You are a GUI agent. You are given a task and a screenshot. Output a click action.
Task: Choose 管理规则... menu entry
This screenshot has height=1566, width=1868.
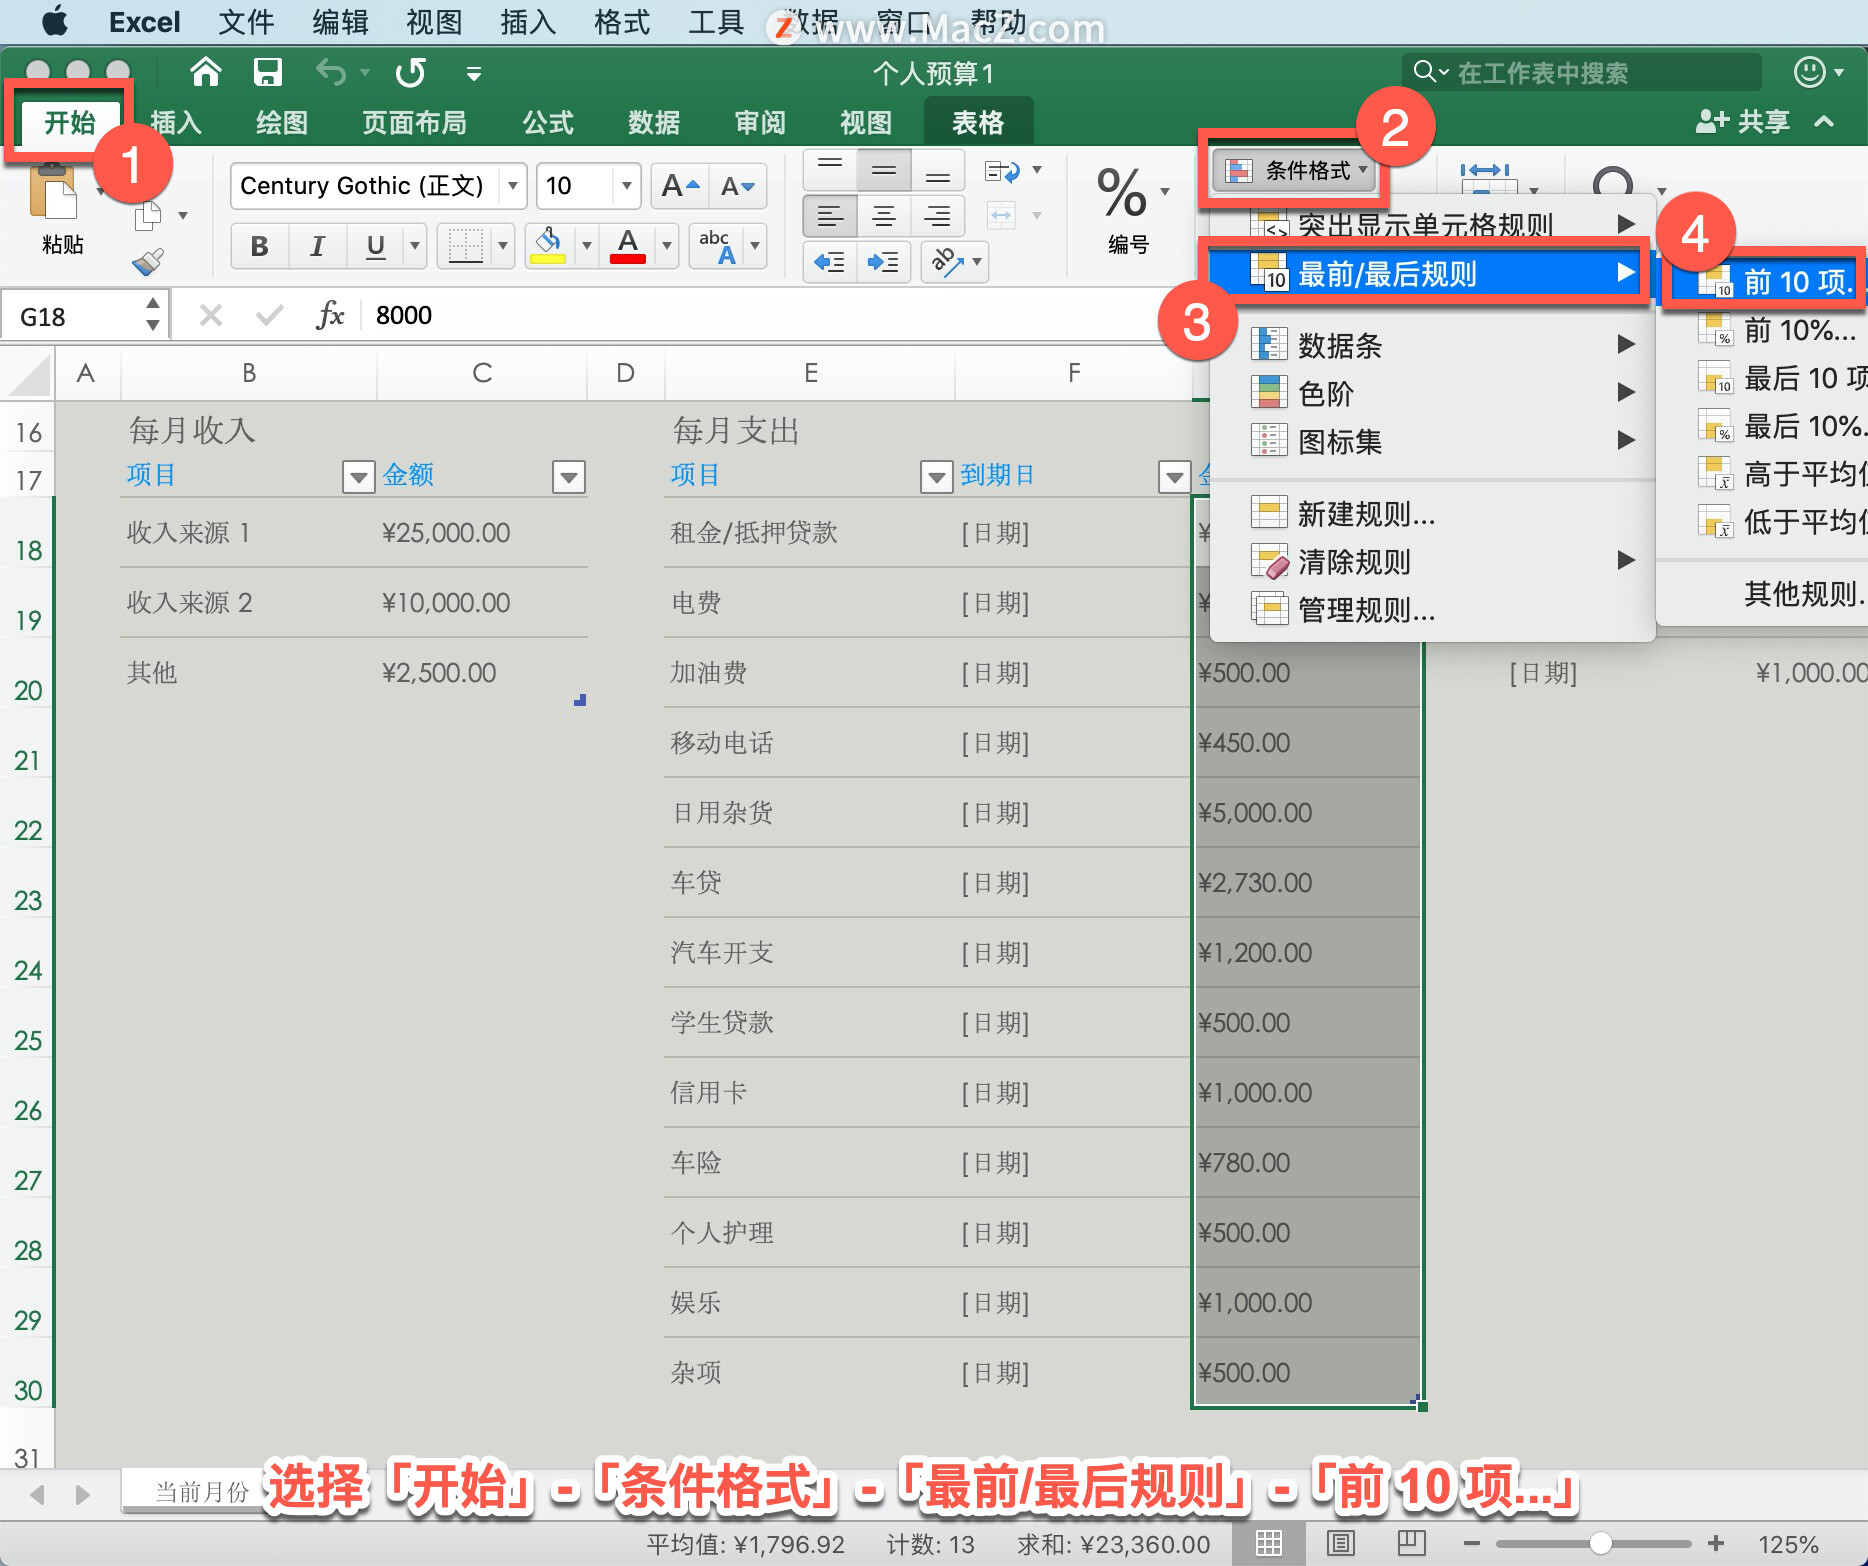click(x=1430, y=610)
